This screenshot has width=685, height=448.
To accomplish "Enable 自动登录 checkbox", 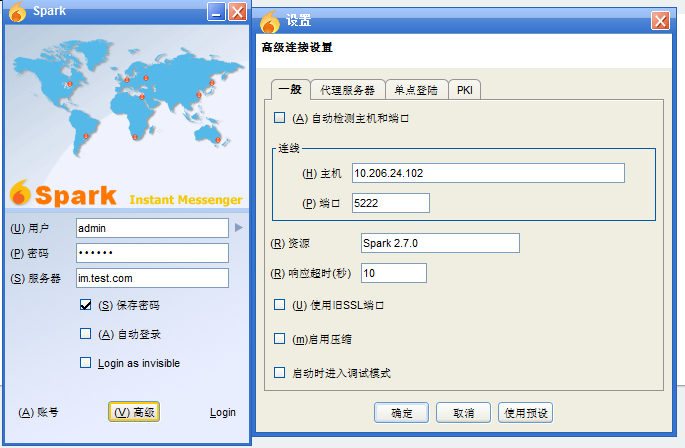I will (x=86, y=334).
